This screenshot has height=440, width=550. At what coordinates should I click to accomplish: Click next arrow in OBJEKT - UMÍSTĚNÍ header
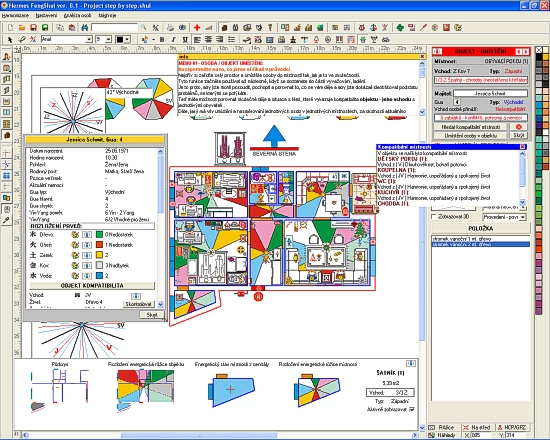(x=526, y=52)
